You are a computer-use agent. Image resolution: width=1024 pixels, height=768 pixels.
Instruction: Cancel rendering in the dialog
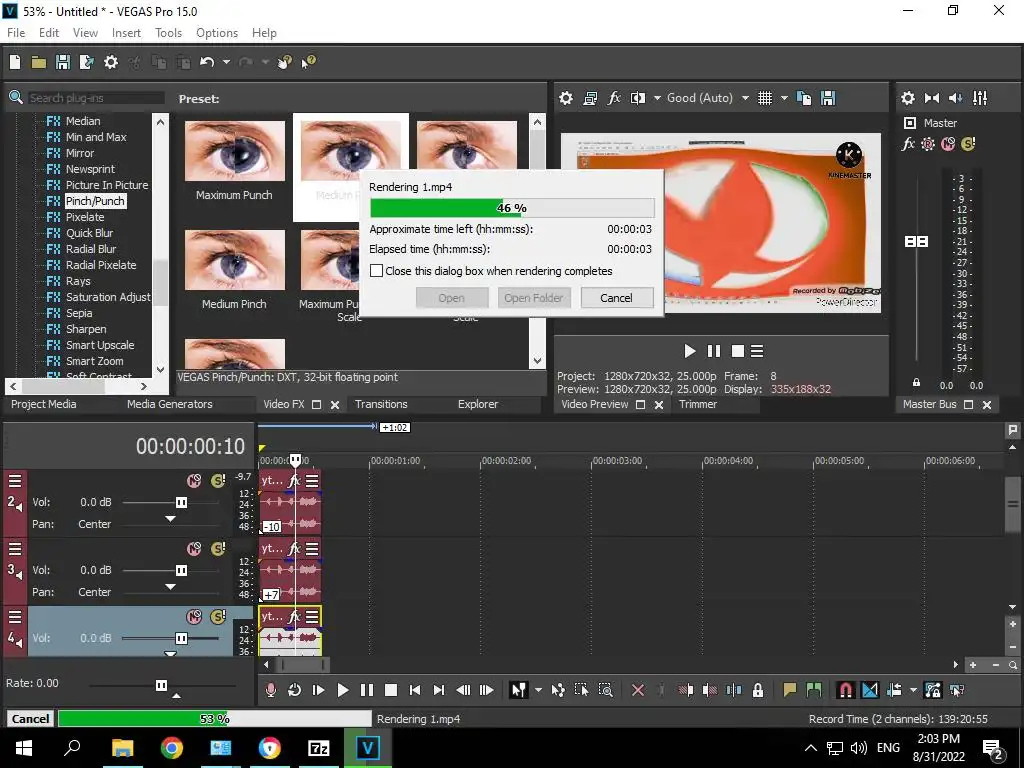616,298
